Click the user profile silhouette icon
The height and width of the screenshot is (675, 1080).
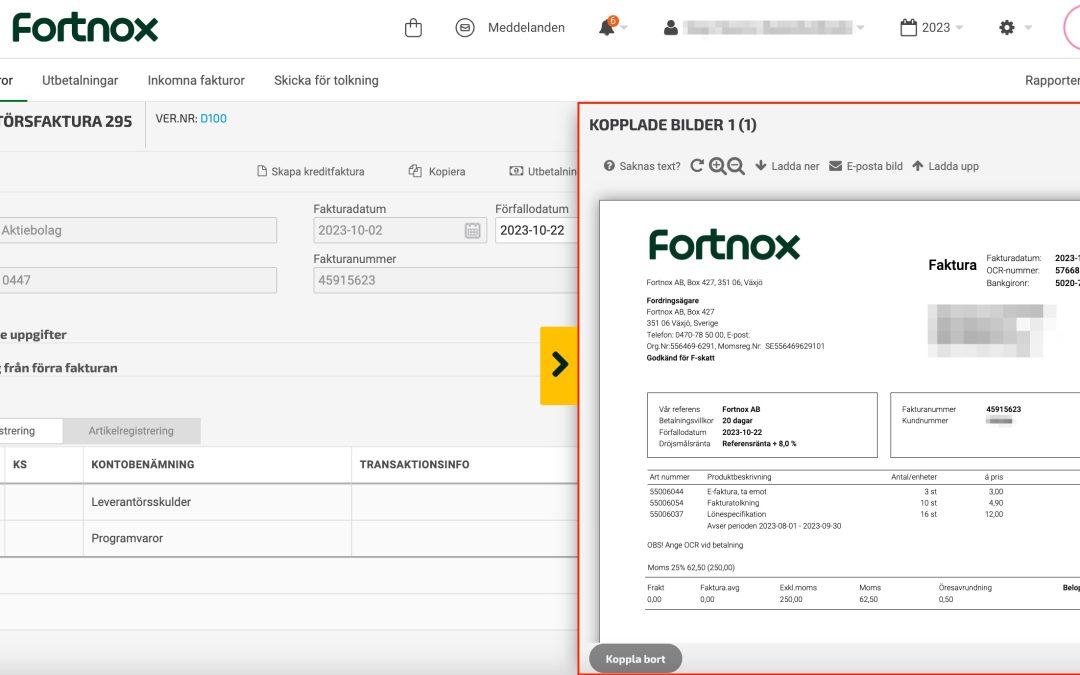tap(670, 28)
